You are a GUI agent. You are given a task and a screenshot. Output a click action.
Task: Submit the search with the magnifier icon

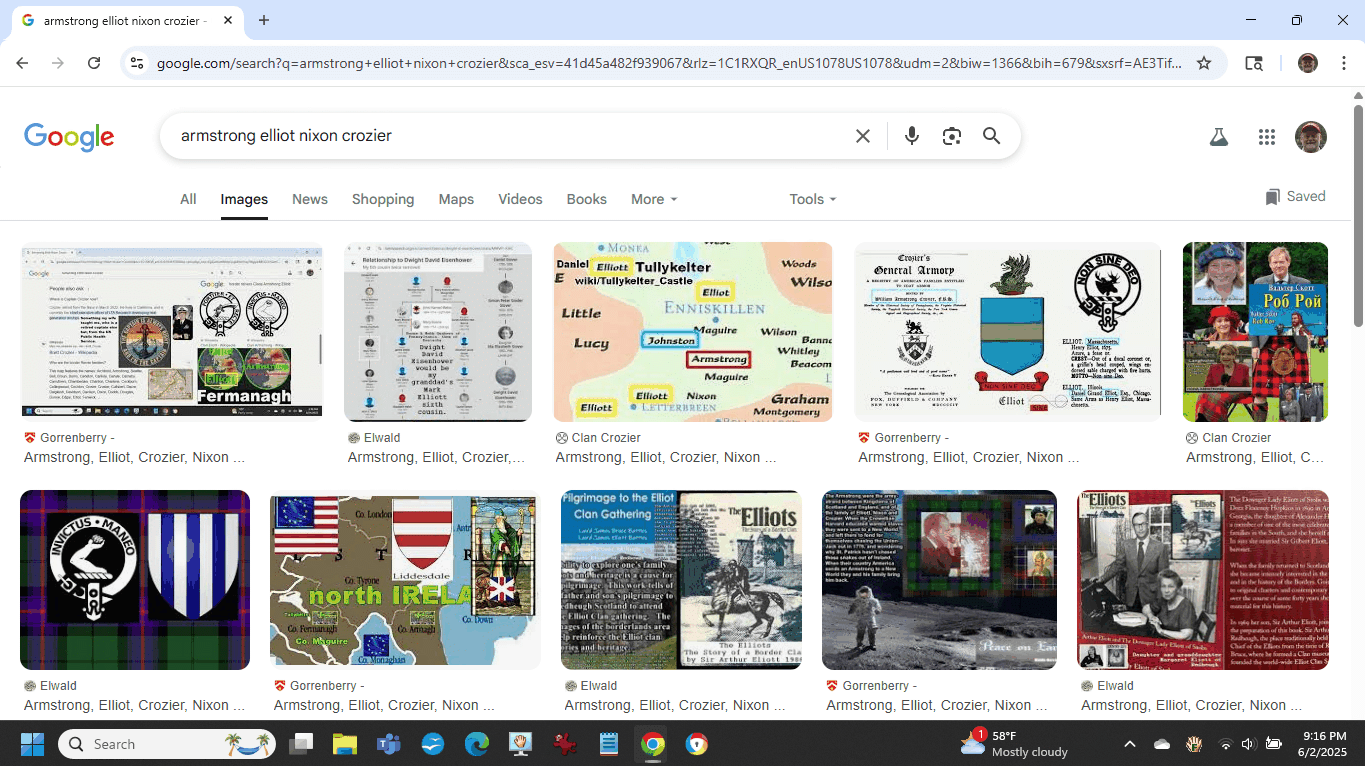click(991, 136)
